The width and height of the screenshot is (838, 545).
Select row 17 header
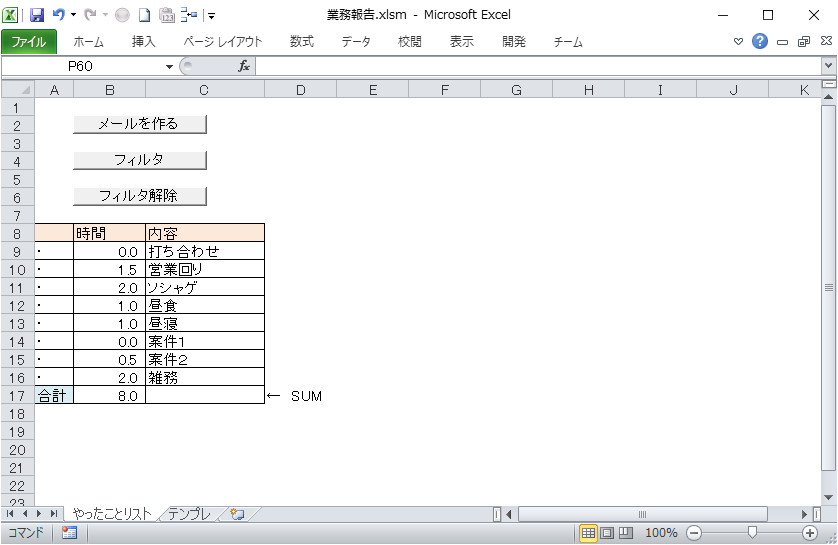click(x=17, y=396)
